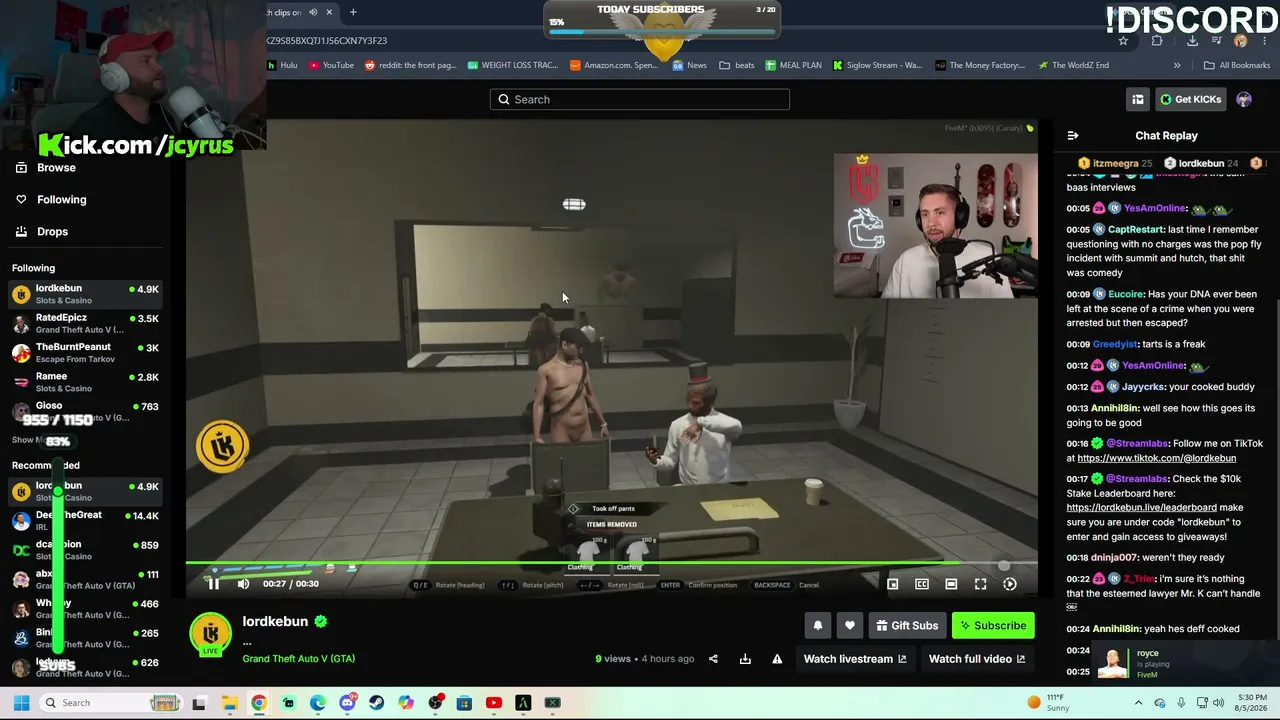Open the All Bookmarks folder
The image size is (1280, 720).
[x=1237, y=65]
